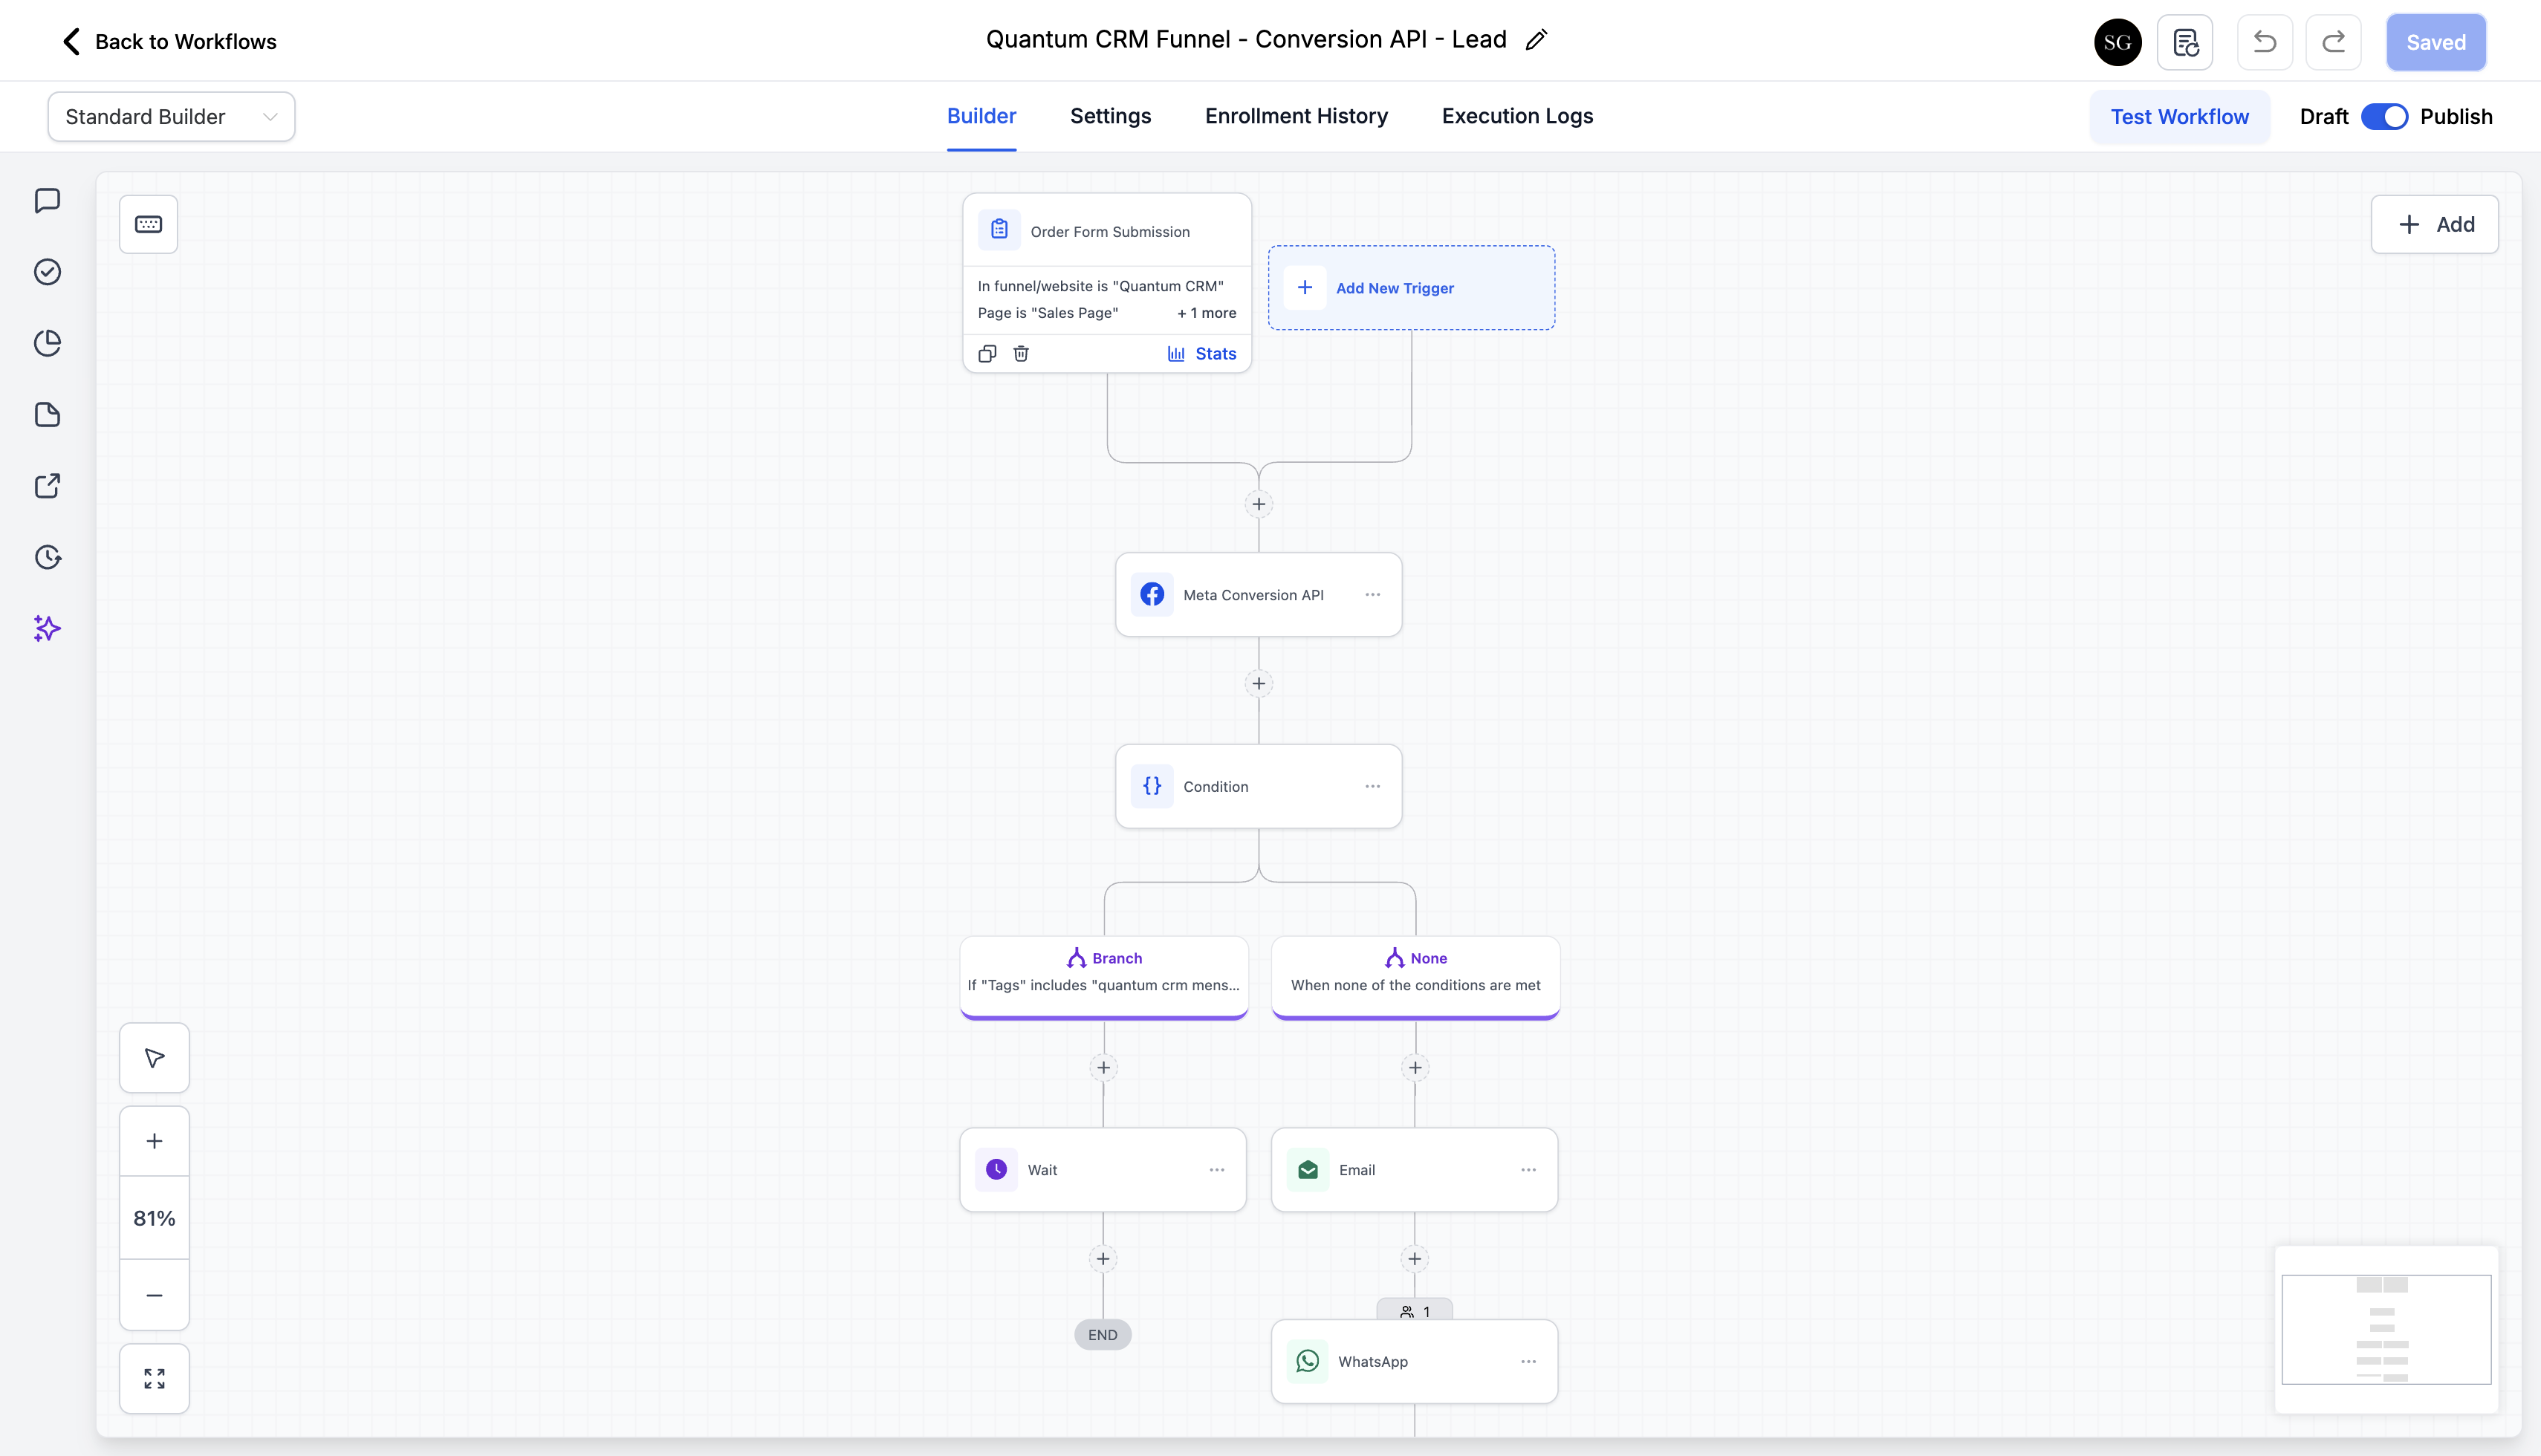The height and width of the screenshot is (1456, 2541).
Task: Zoom in using the plus button
Action: click(154, 1141)
